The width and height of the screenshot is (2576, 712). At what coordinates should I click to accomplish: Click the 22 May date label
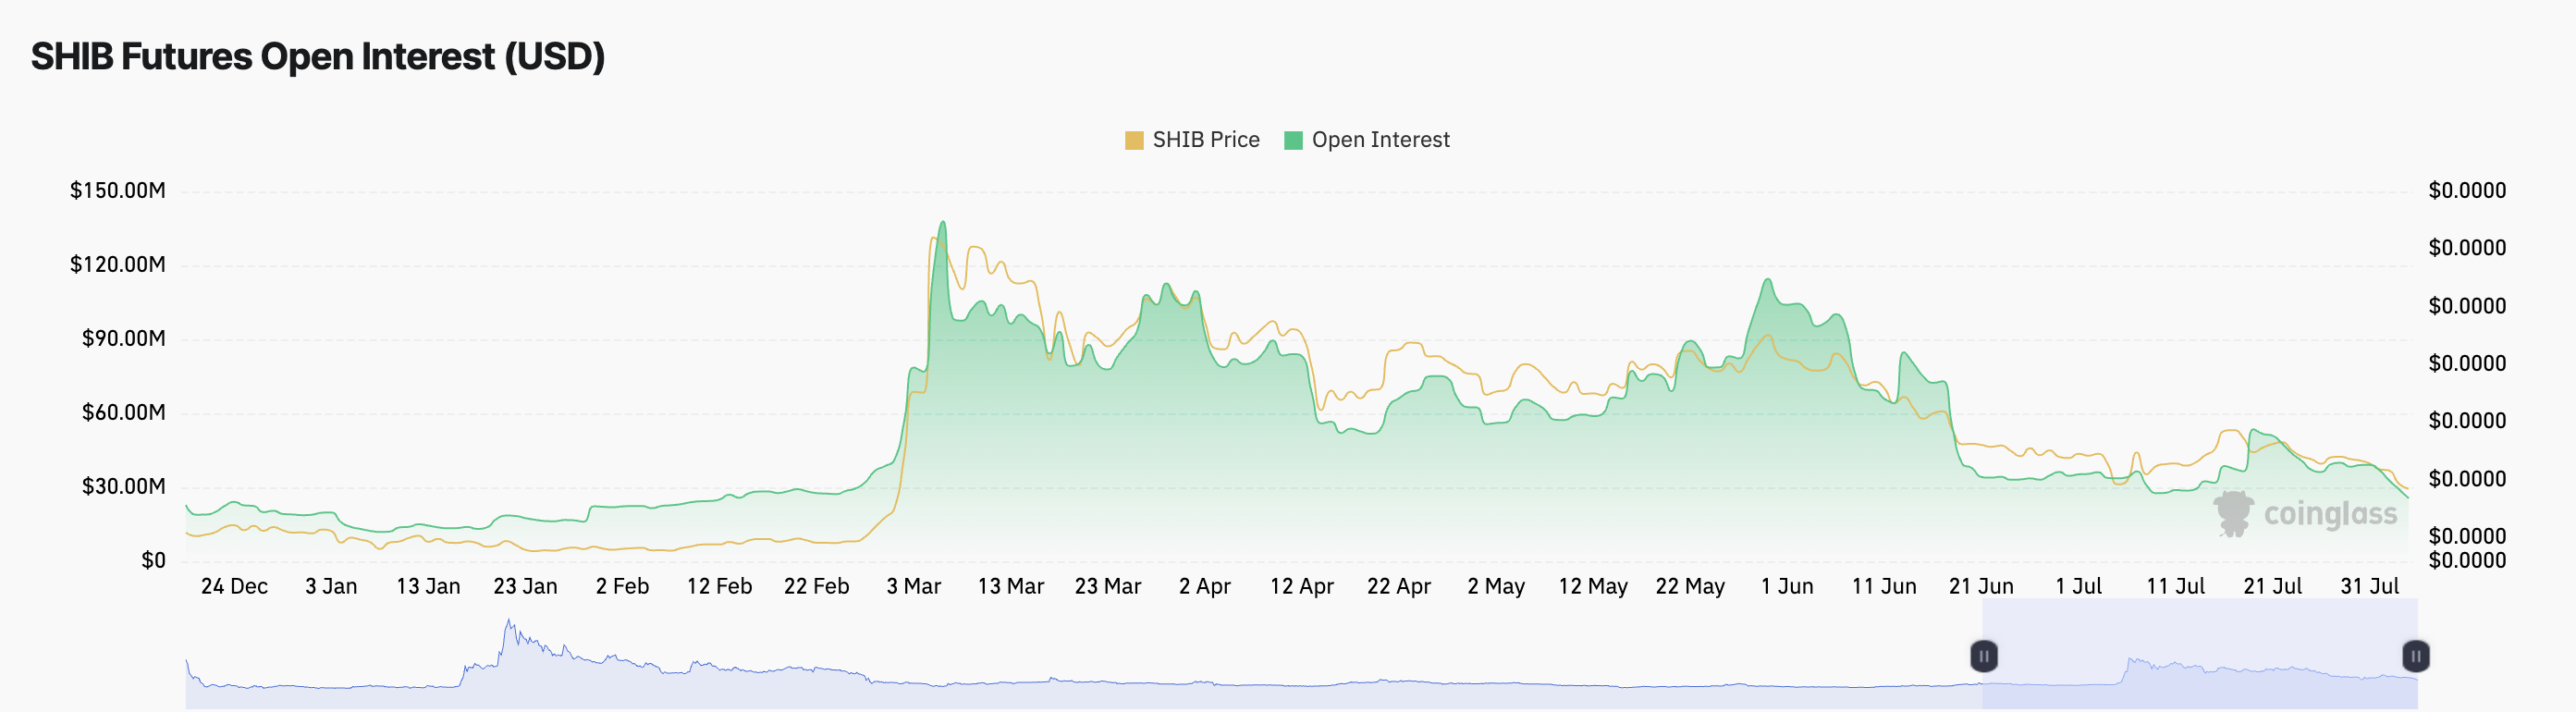pyautogui.click(x=1689, y=586)
